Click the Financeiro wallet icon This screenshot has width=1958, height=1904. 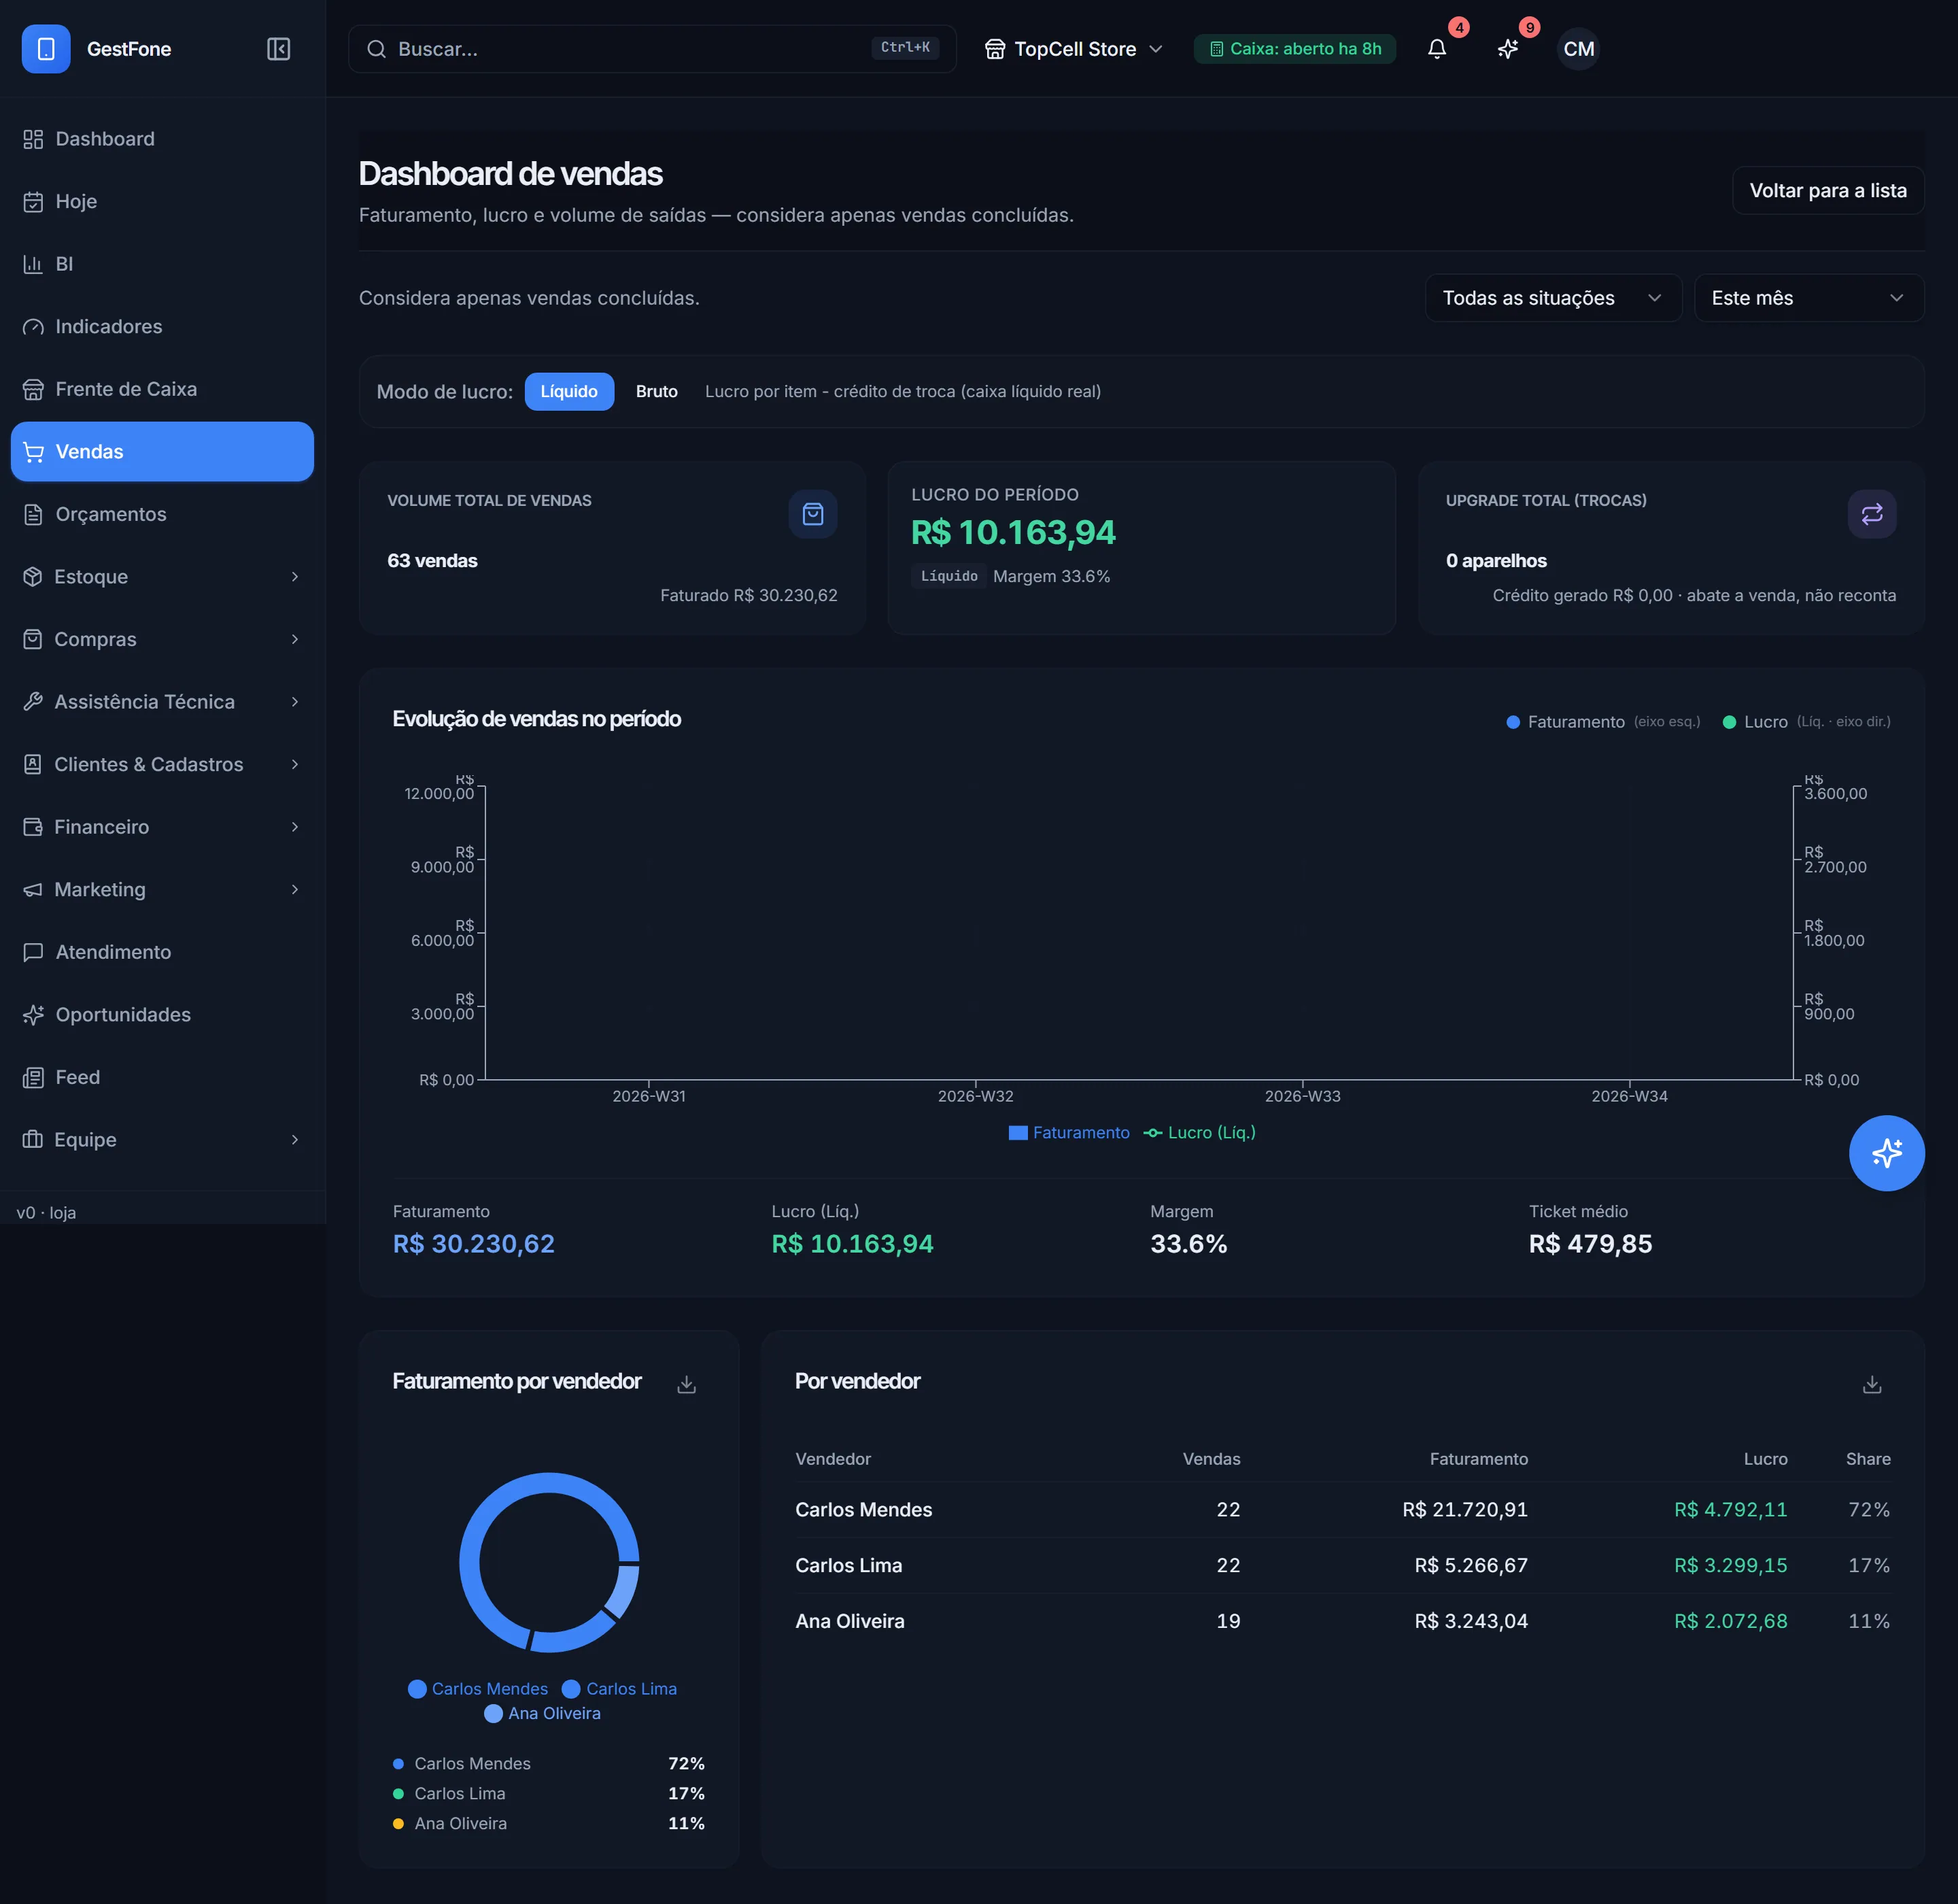tap(33, 827)
